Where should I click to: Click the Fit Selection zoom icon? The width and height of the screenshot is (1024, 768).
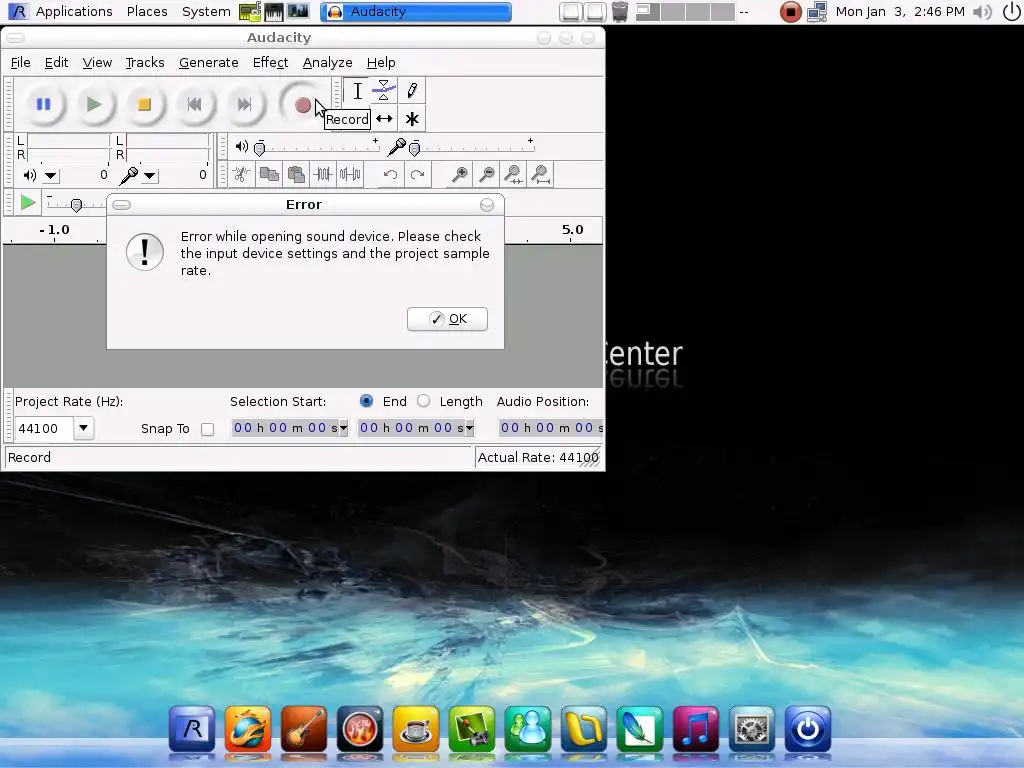tap(514, 174)
